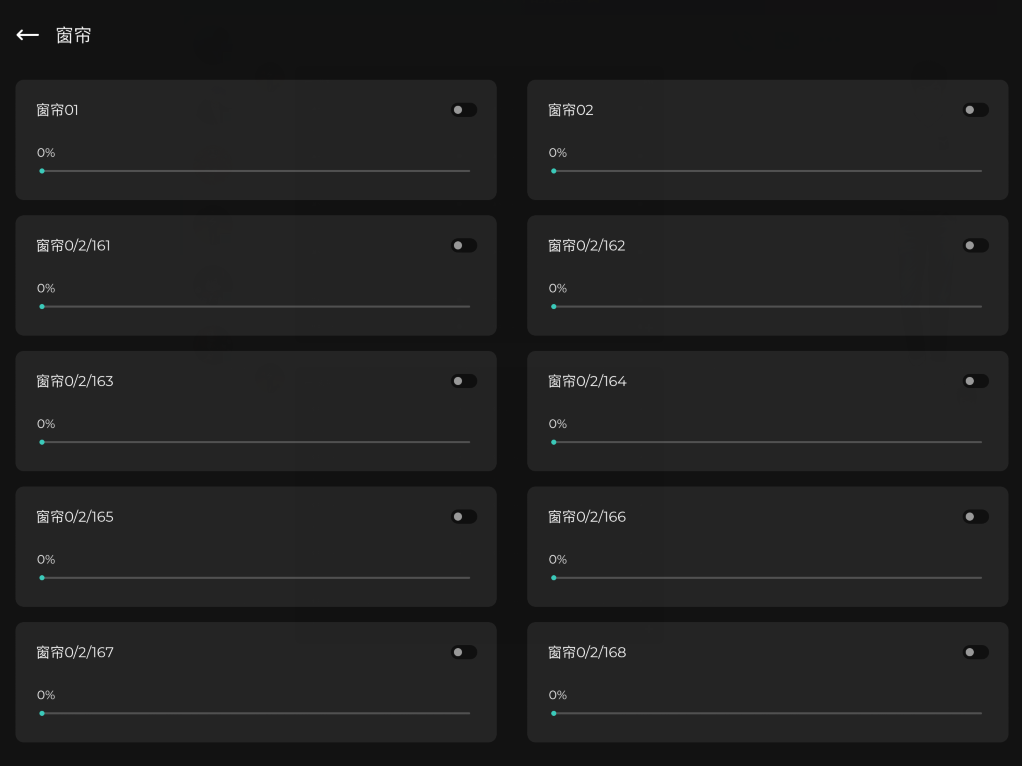Image resolution: width=1022 pixels, height=766 pixels.
Task: Switch on the 窗帘0/2/164 toggle
Action: point(975,381)
